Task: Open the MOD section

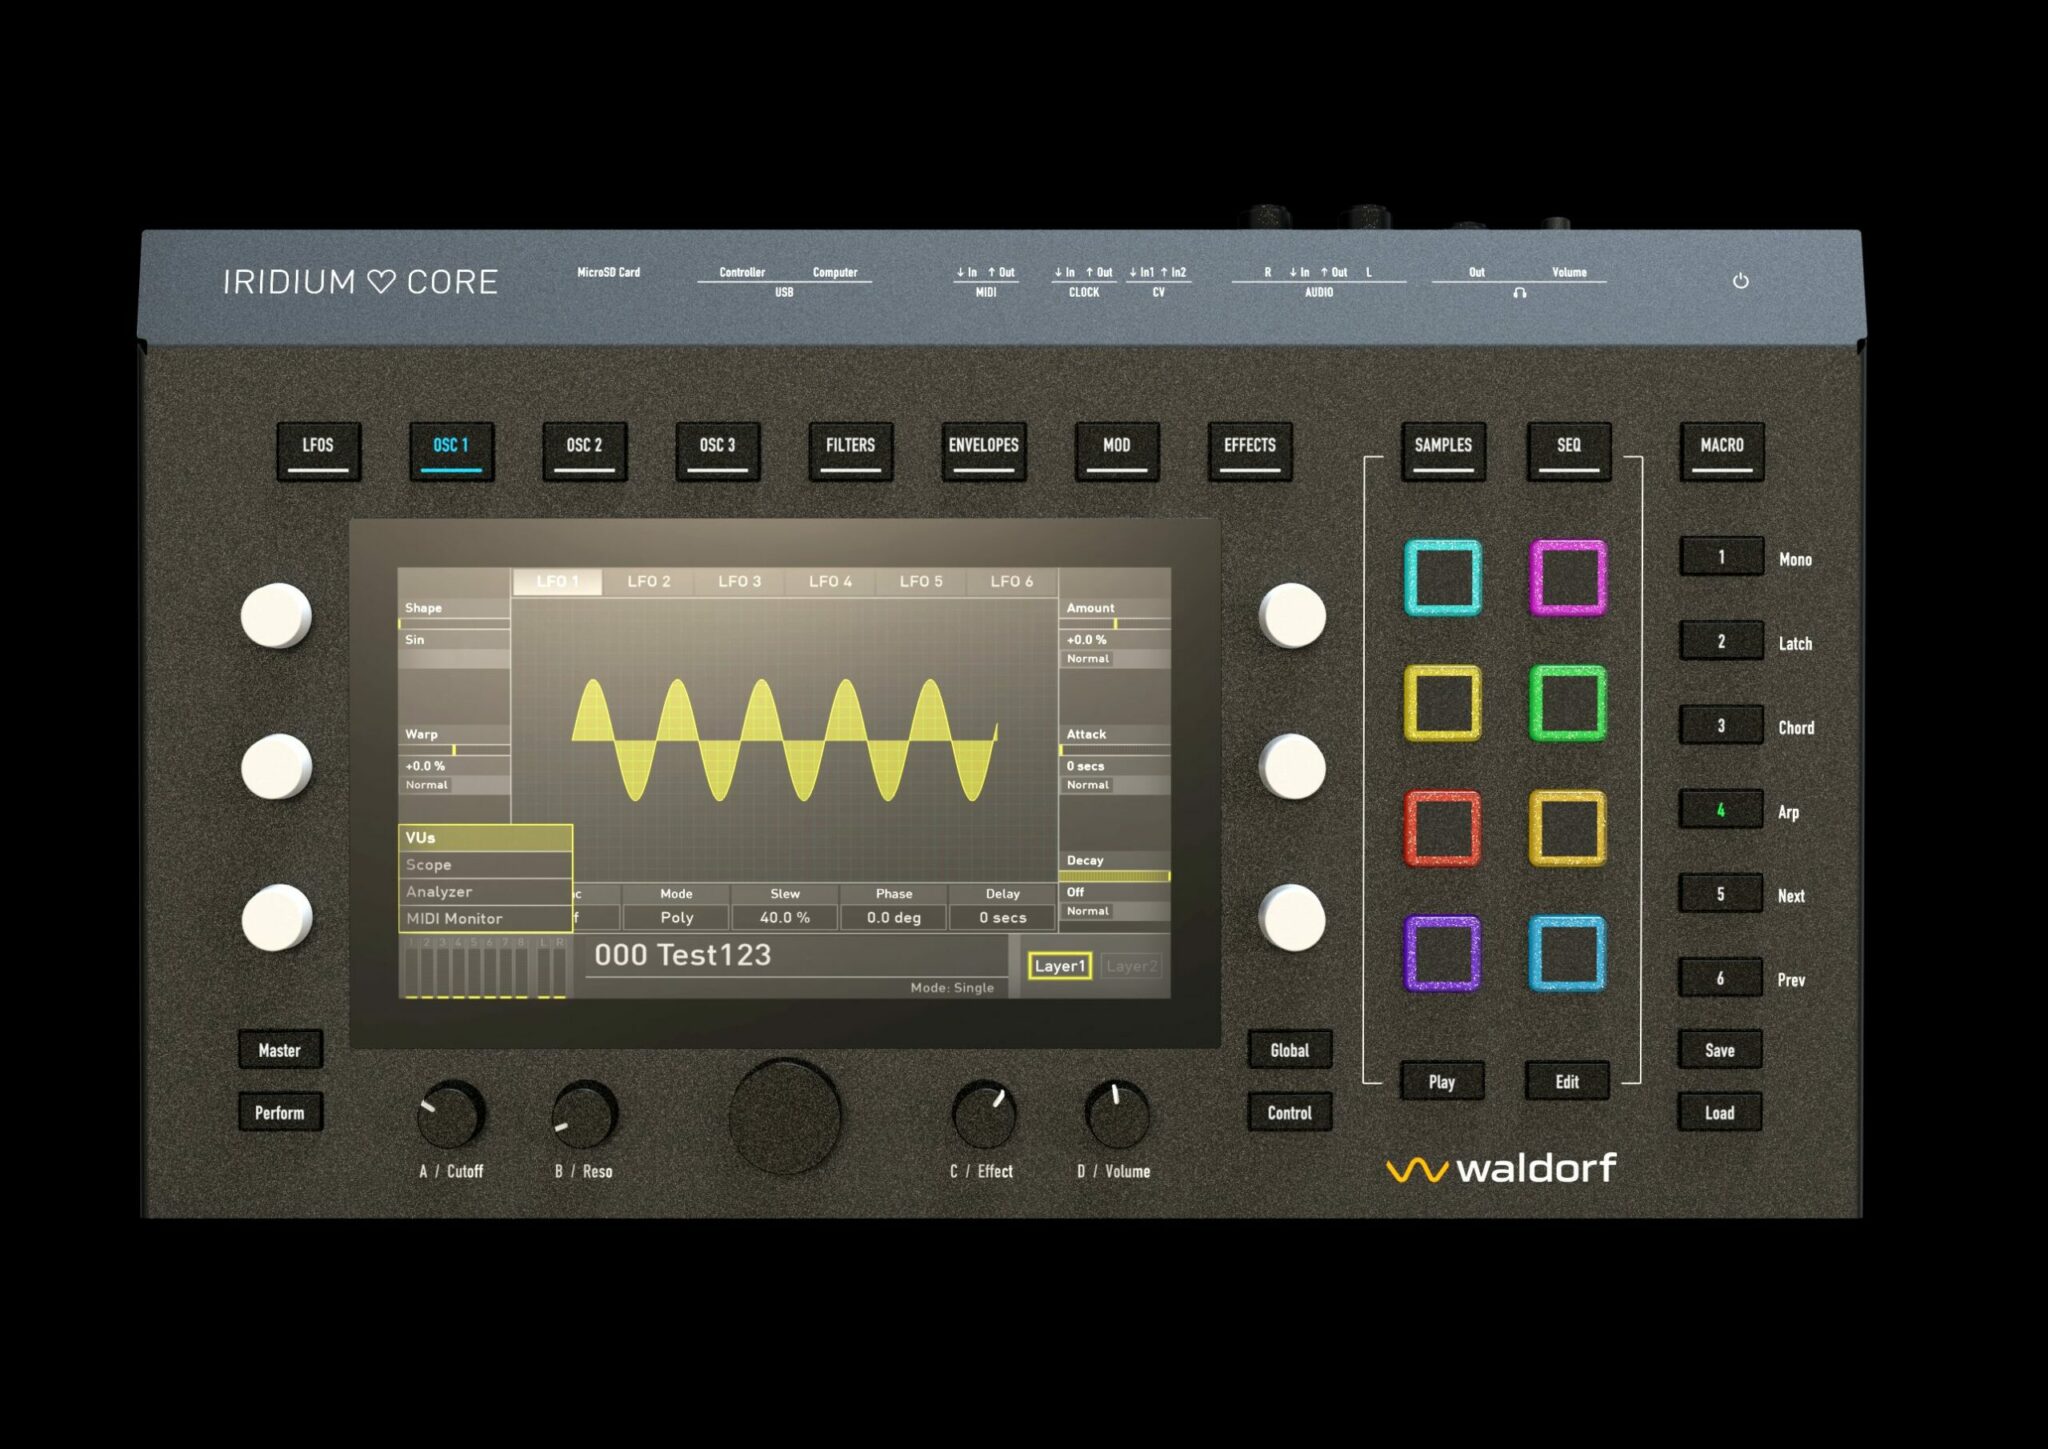Action: [x=1117, y=452]
